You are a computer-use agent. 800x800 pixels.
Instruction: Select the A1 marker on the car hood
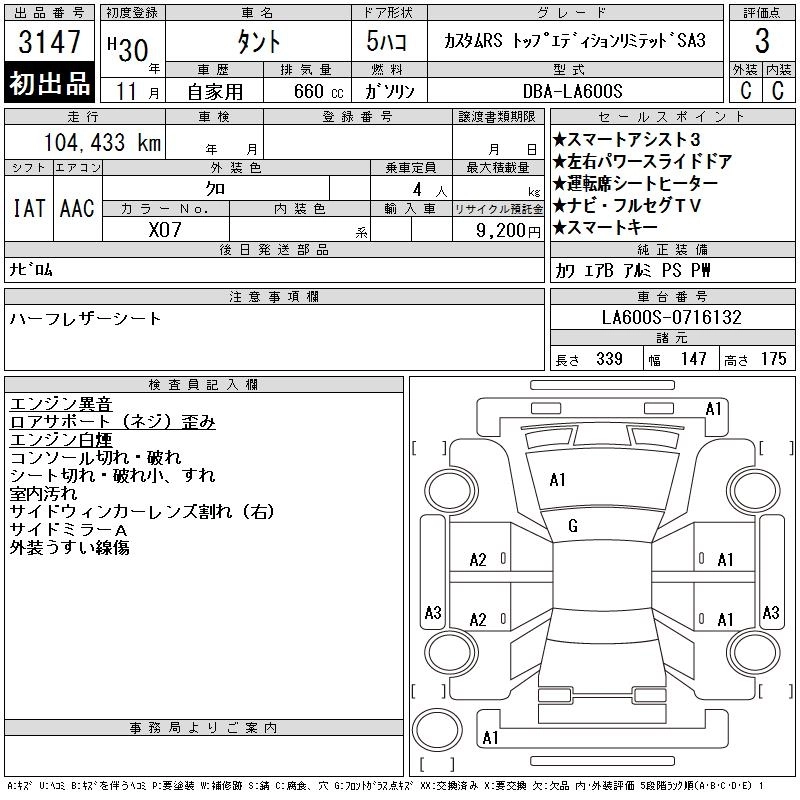click(558, 480)
